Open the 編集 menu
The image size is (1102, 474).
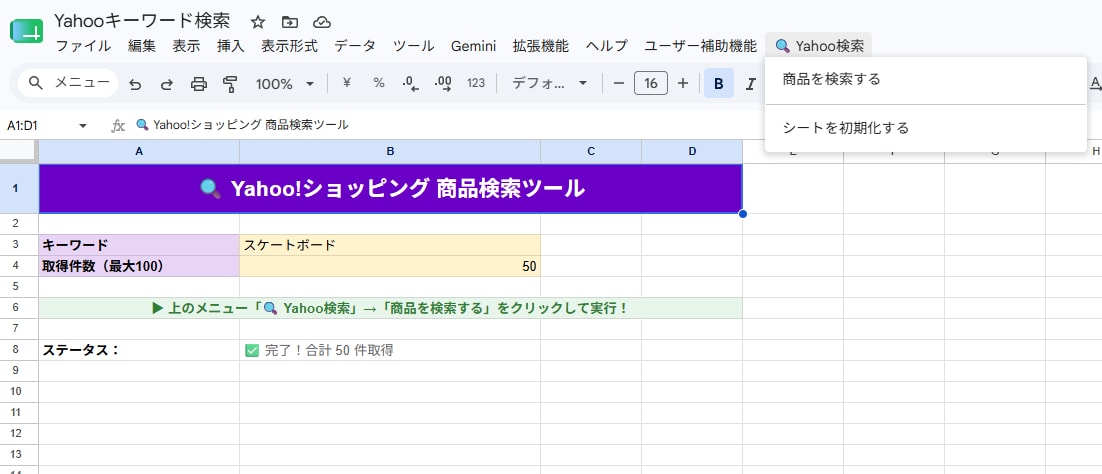point(142,46)
